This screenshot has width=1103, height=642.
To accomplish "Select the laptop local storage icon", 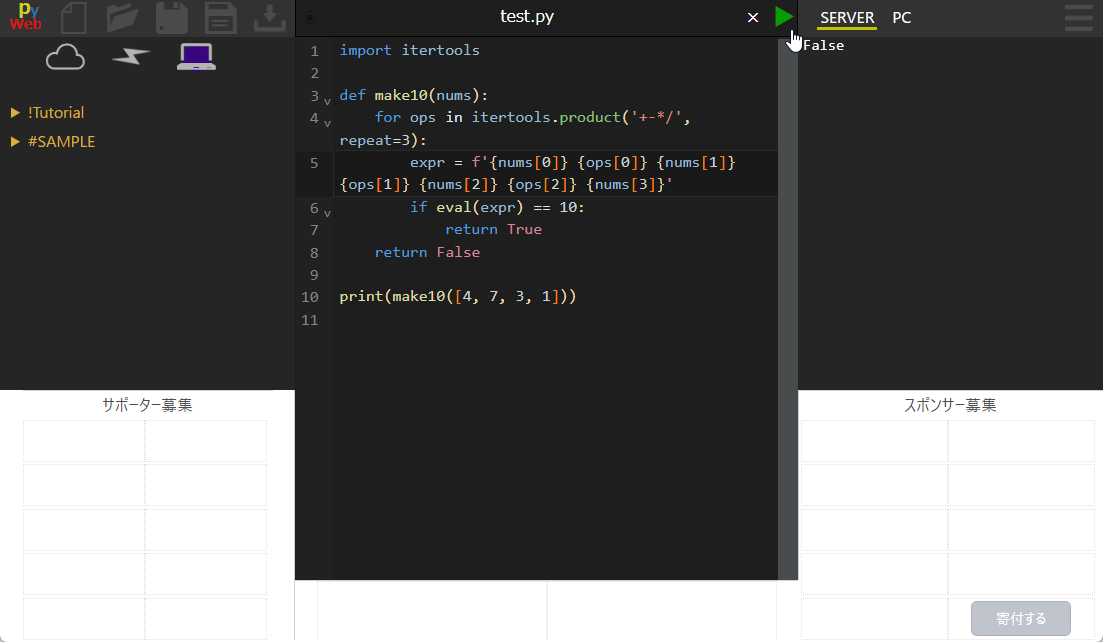I will 196,57.
